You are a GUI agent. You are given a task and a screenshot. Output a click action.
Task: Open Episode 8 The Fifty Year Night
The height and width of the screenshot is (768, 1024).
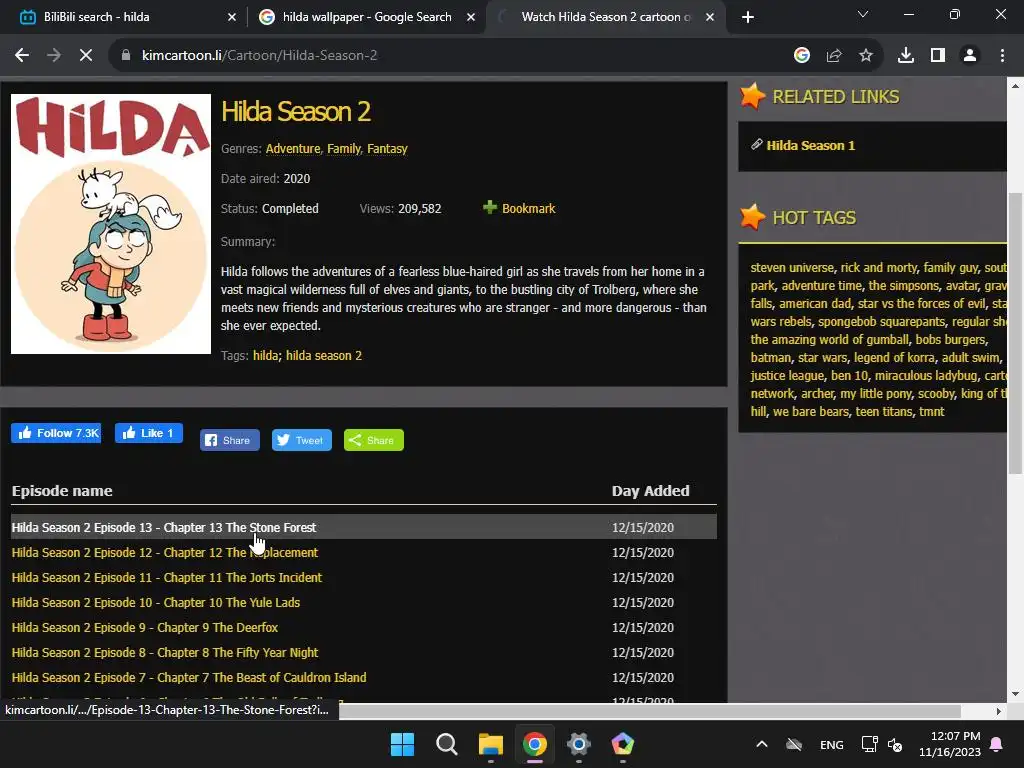[165, 652]
